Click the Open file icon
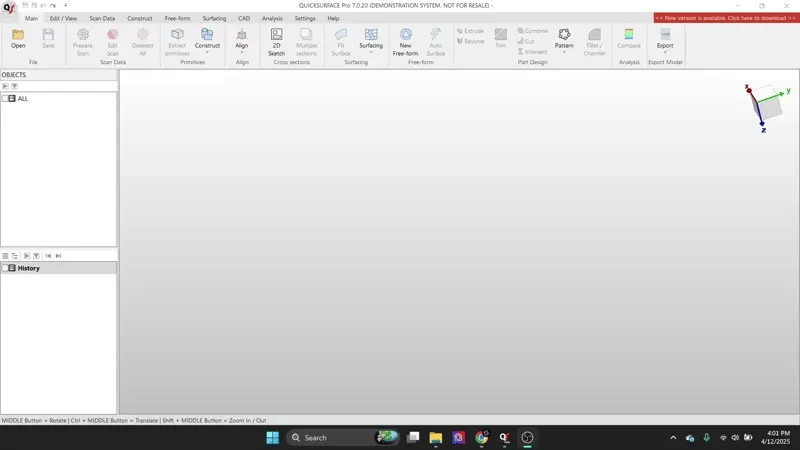The width and height of the screenshot is (800, 450). (18, 38)
